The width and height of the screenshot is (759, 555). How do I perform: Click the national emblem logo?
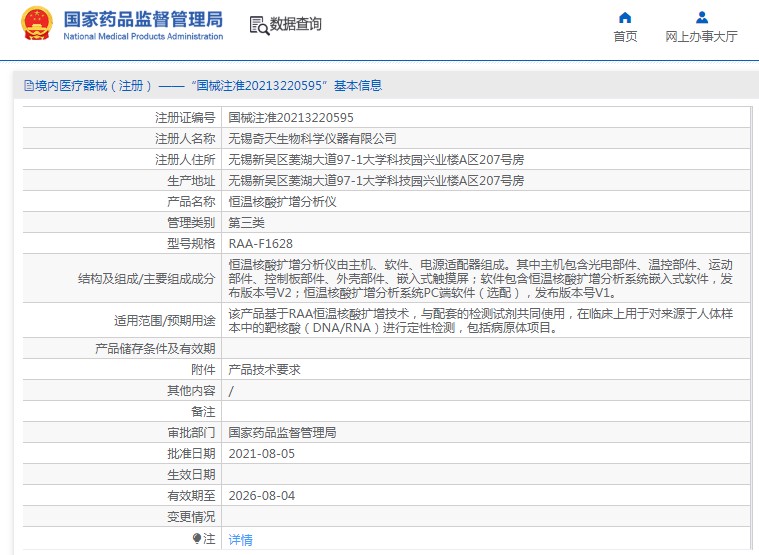(x=37, y=24)
